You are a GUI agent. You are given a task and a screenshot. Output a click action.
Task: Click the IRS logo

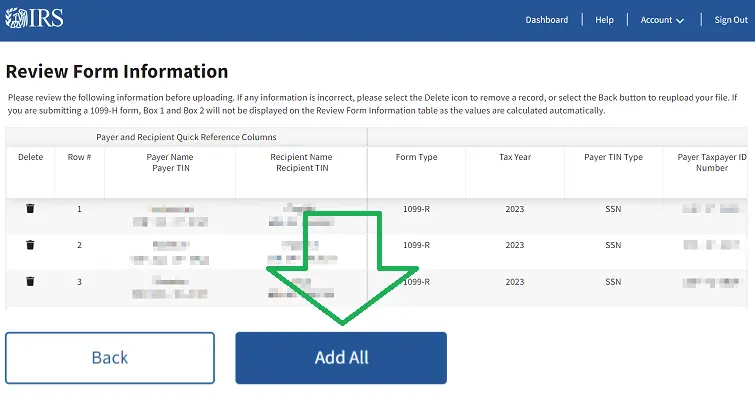coord(34,18)
